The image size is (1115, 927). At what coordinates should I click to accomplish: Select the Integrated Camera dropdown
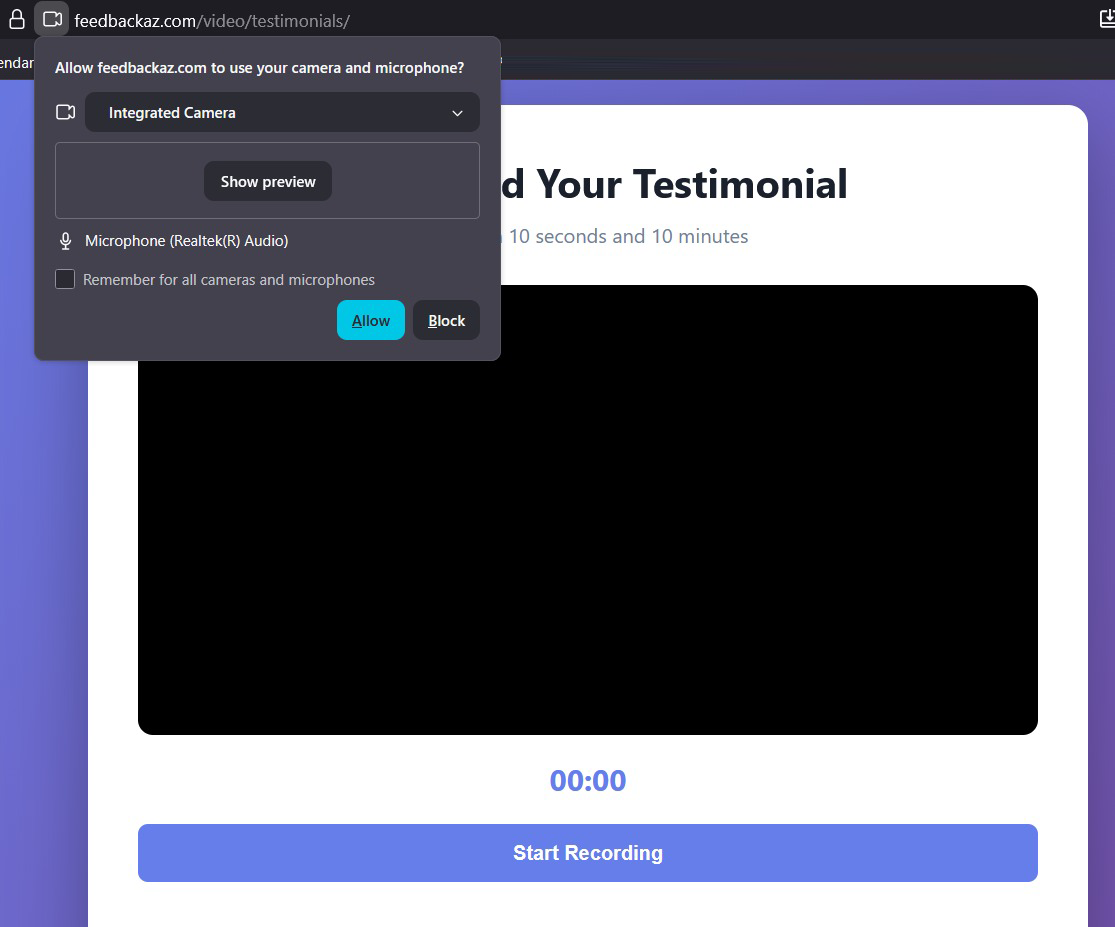point(282,112)
